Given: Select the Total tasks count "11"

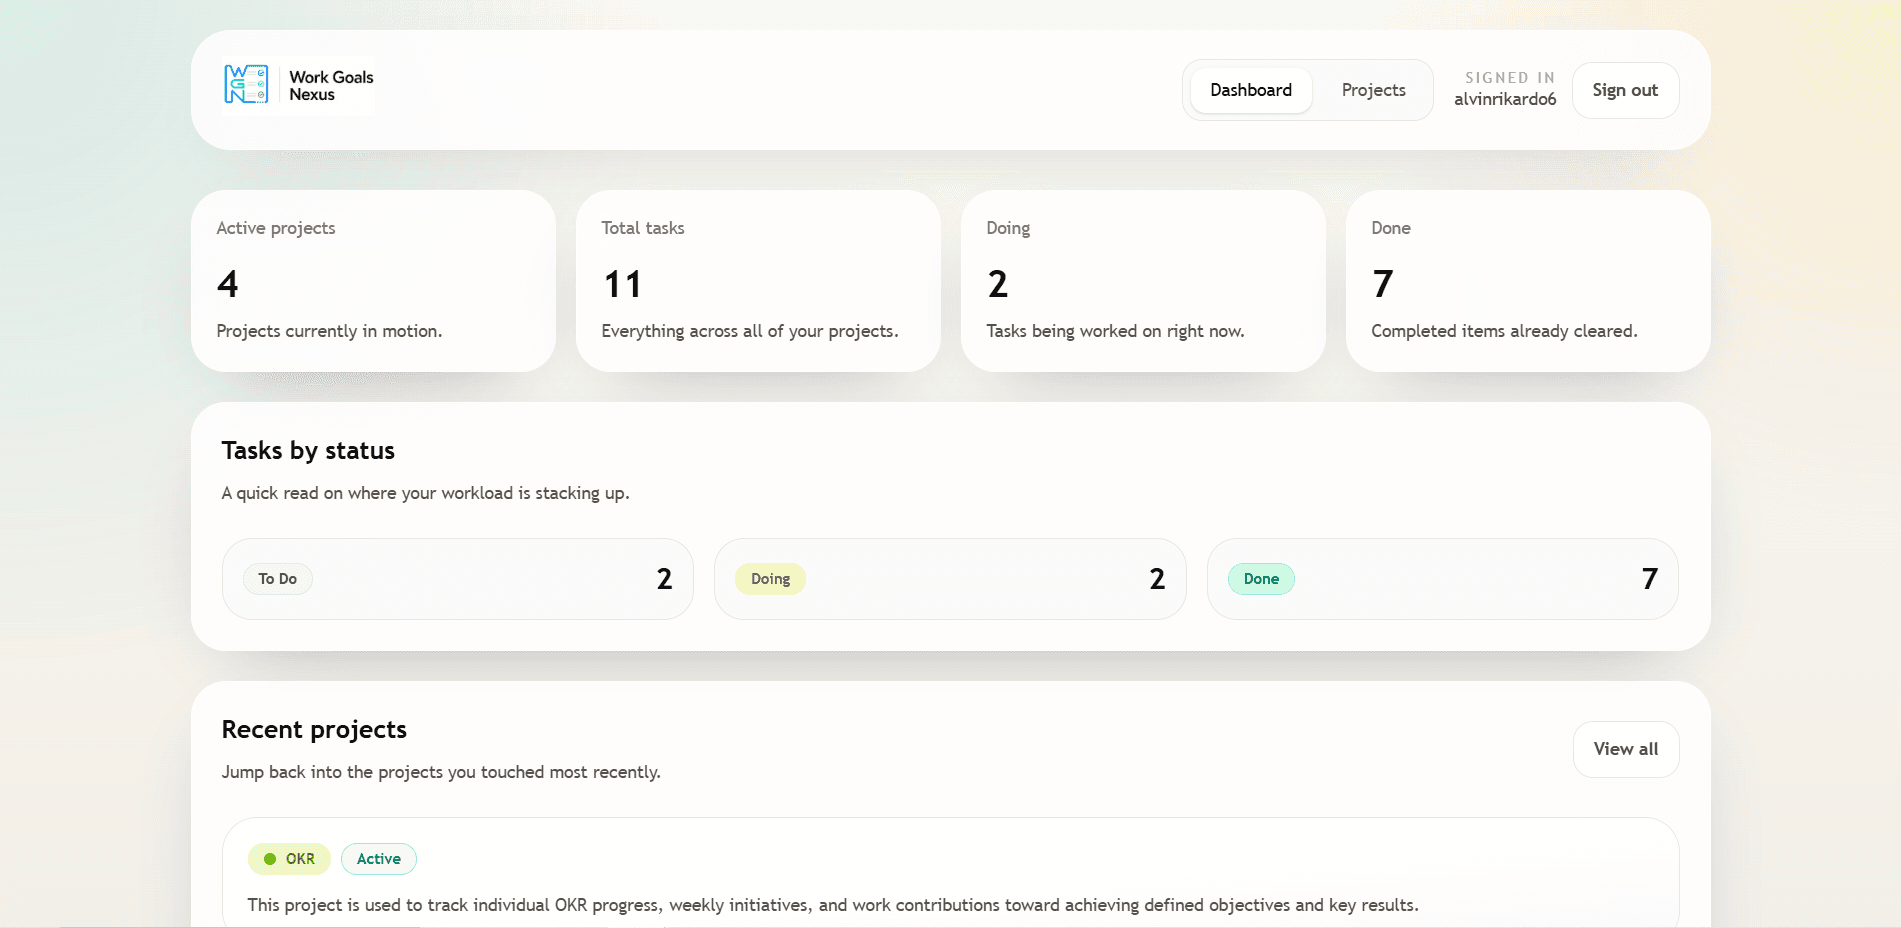Looking at the screenshot, I should 622,284.
